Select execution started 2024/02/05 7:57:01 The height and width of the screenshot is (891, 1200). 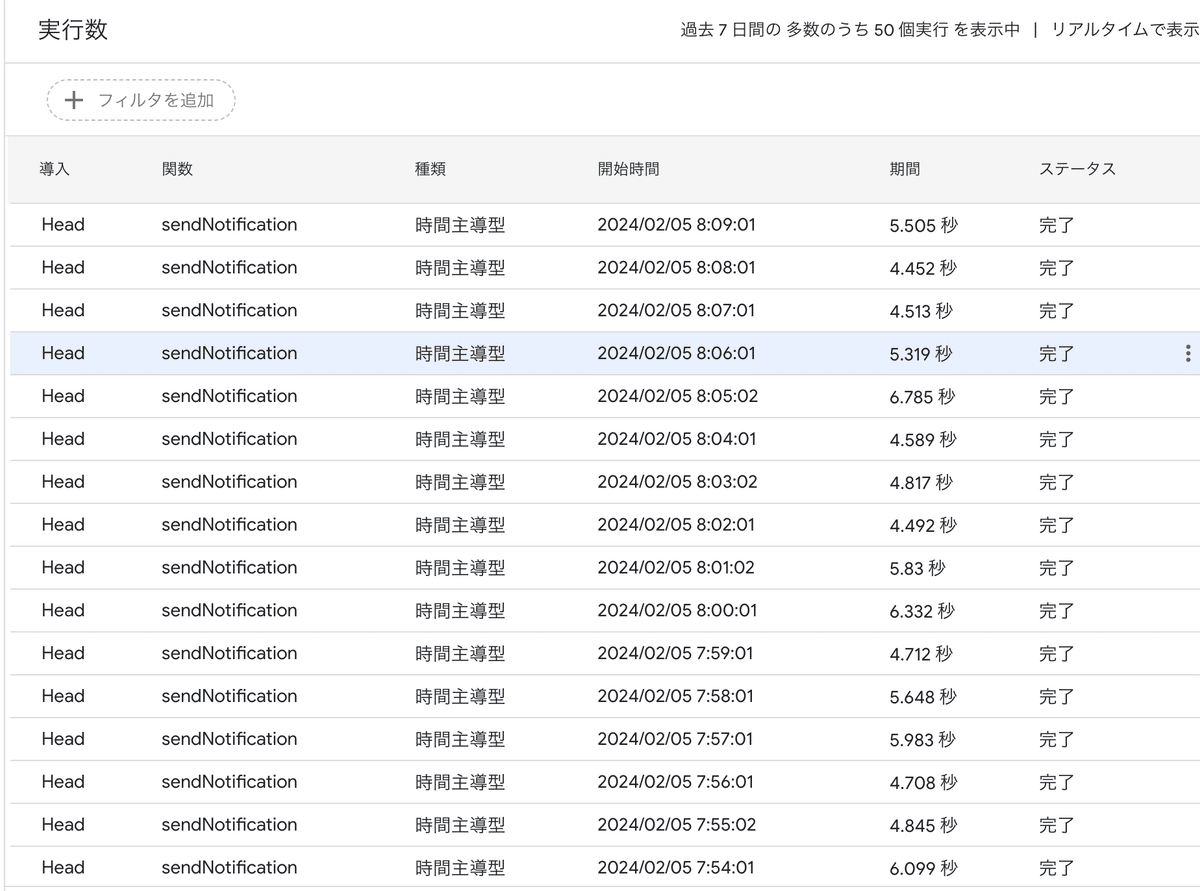click(x=605, y=740)
